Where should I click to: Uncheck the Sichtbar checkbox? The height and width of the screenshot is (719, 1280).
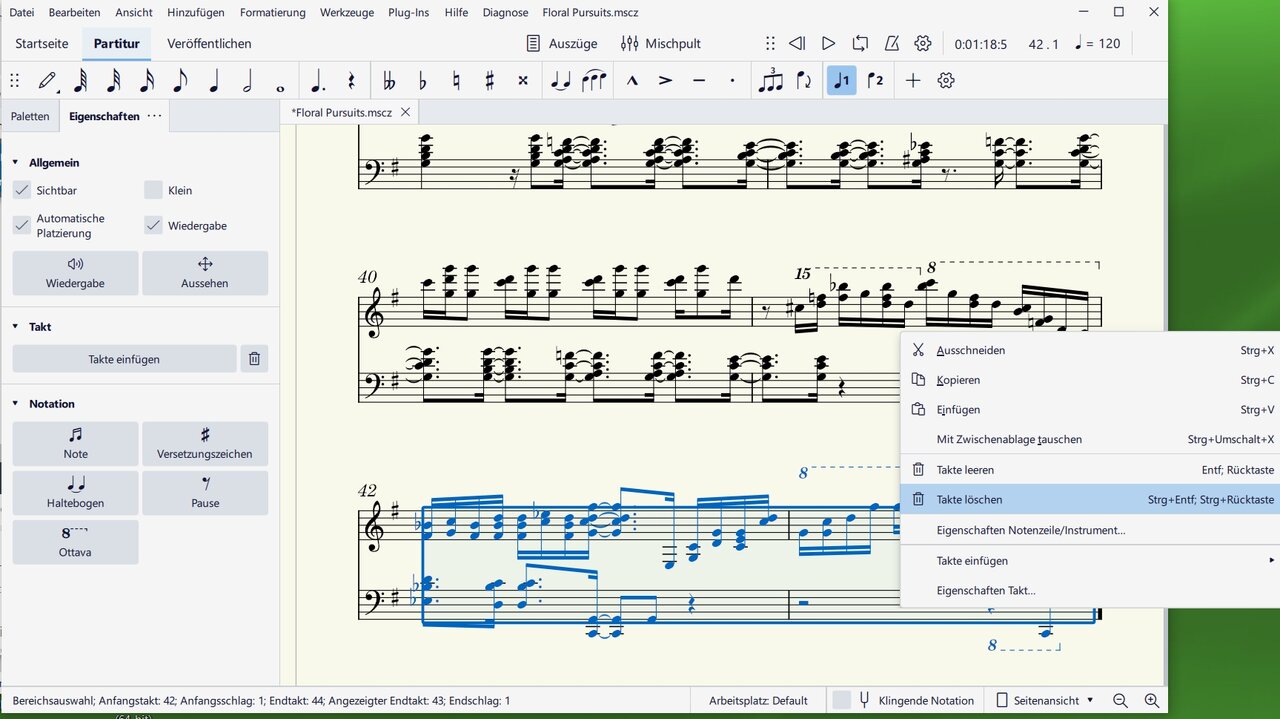[x=22, y=190]
